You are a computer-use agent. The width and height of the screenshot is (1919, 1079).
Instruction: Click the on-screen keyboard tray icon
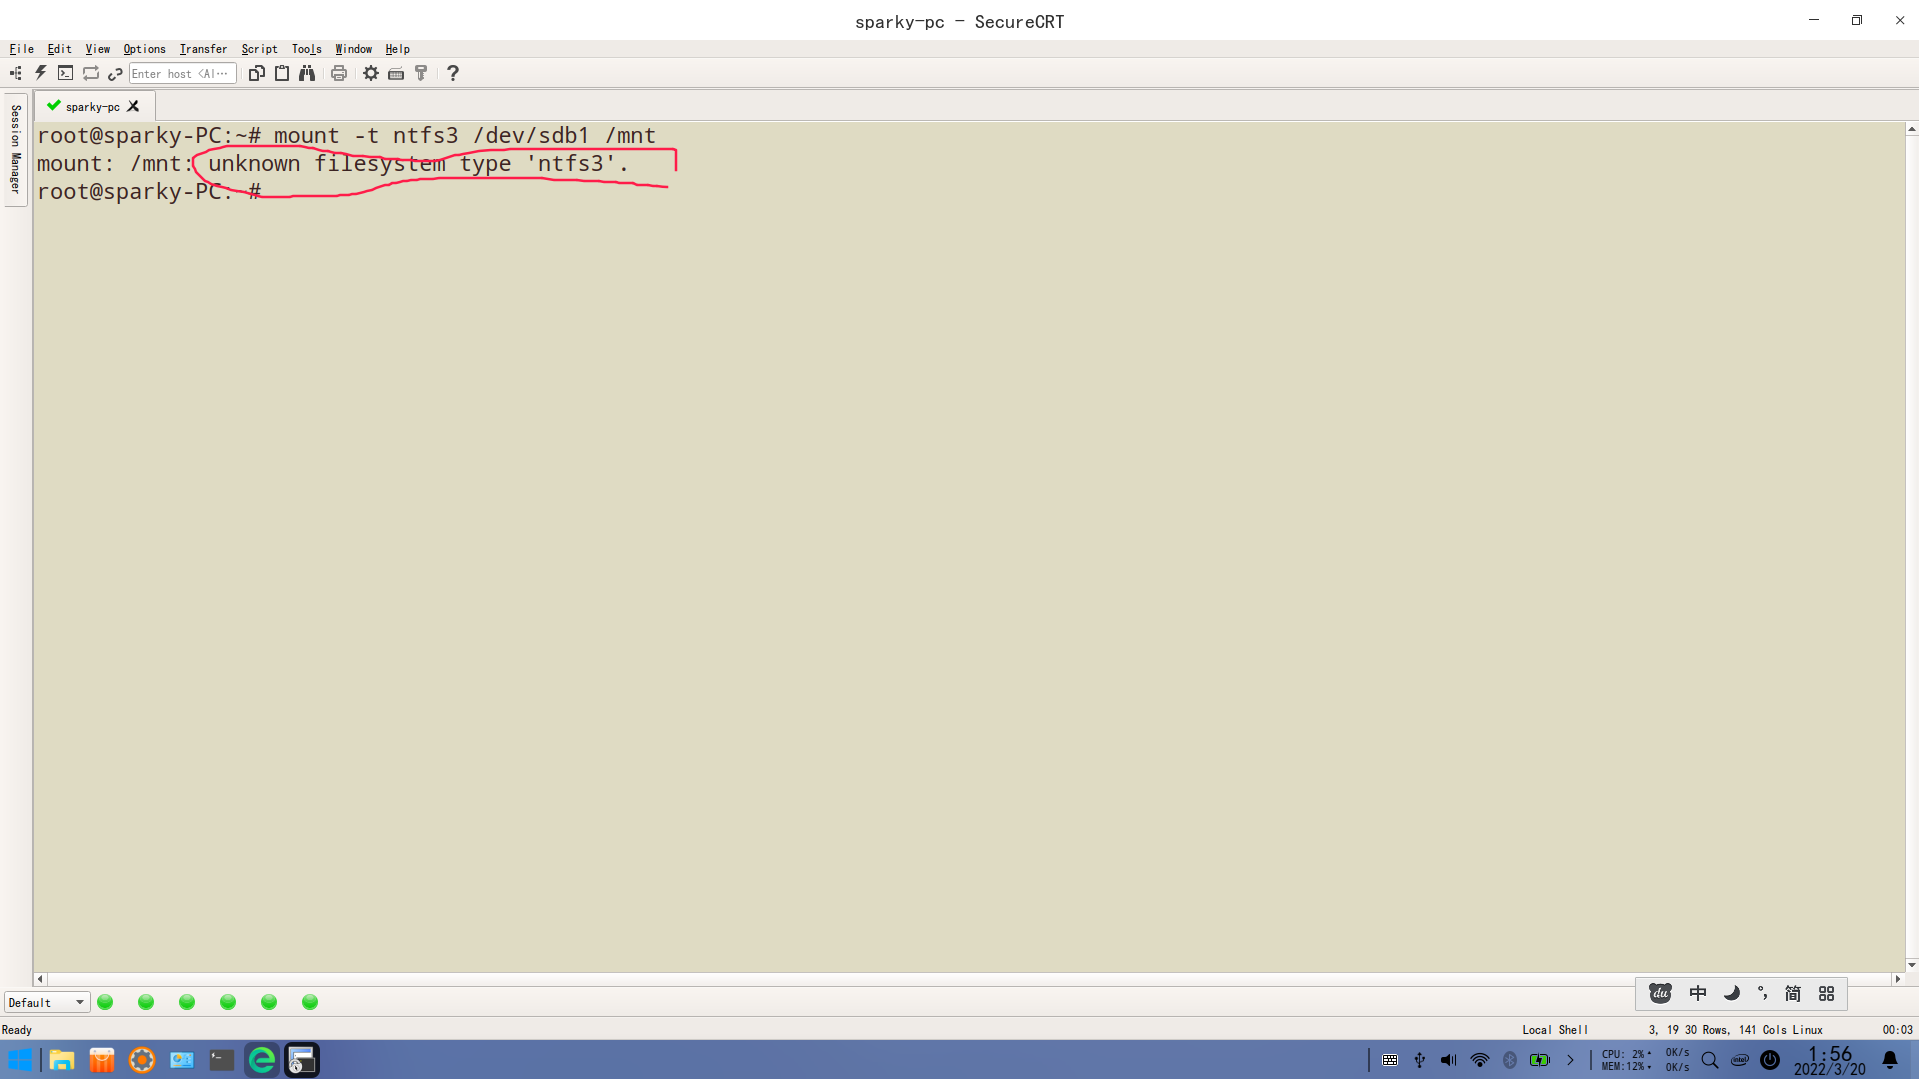coord(1390,1060)
